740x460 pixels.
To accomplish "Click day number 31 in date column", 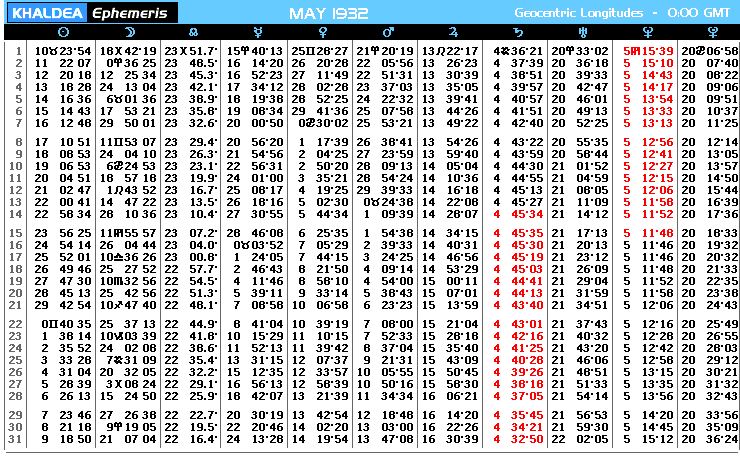I will pyautogui.click(x=16, y=439).
